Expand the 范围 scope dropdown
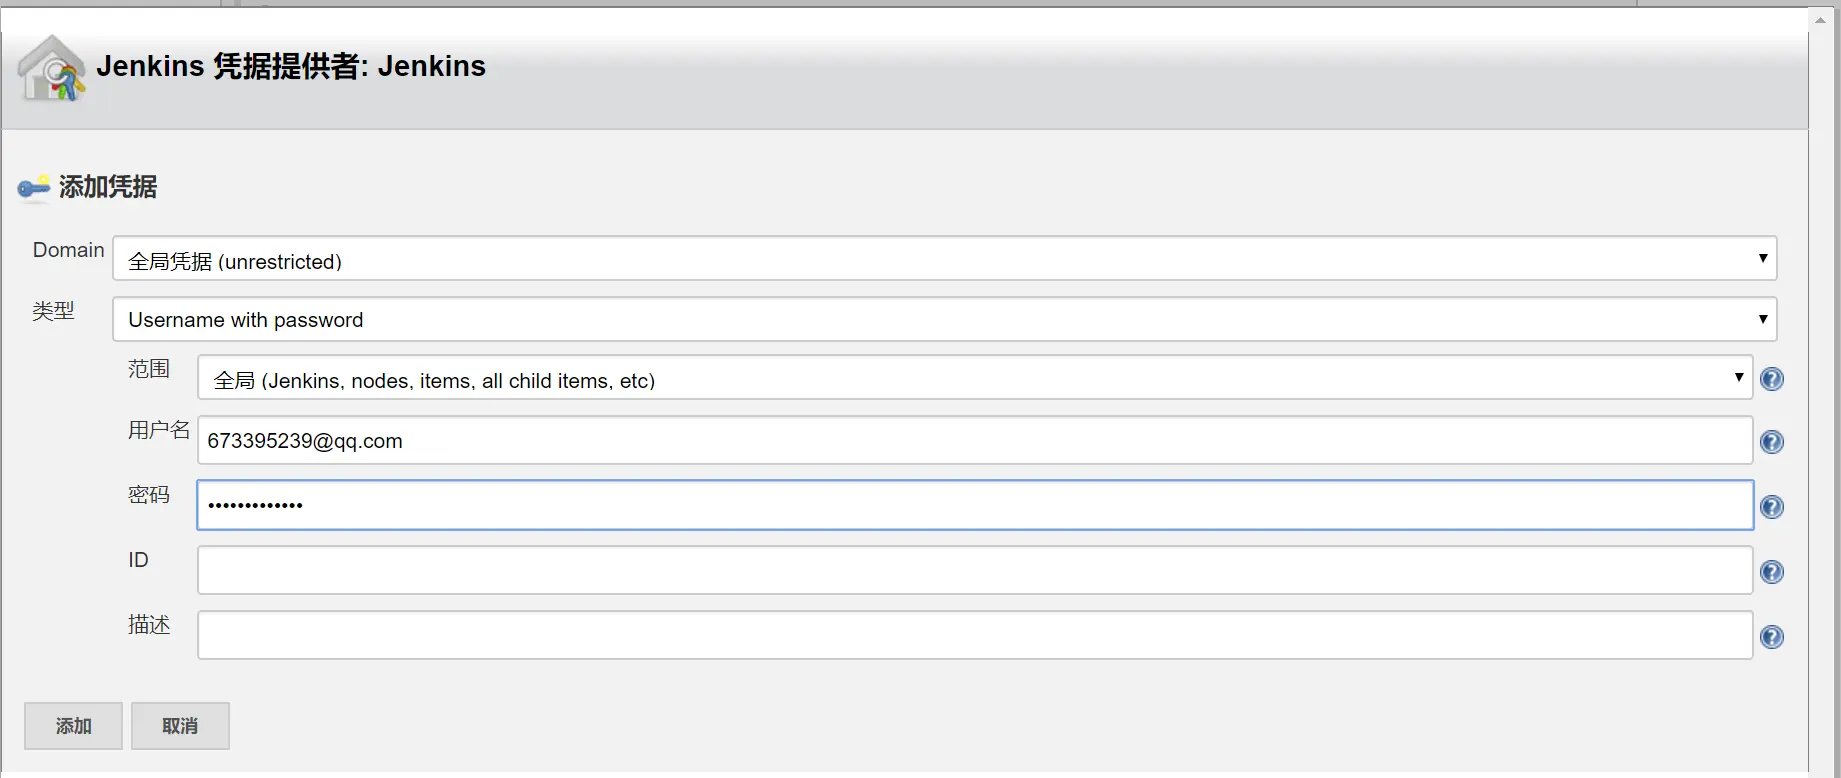This screenshot has width=1841, height=778. coord(974,378)
